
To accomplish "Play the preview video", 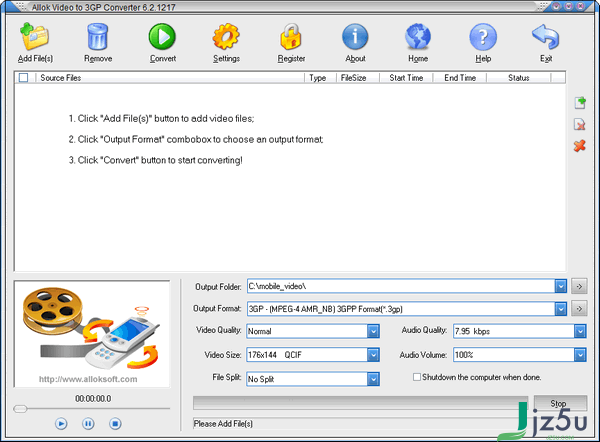I will click(x=61, y=424).
